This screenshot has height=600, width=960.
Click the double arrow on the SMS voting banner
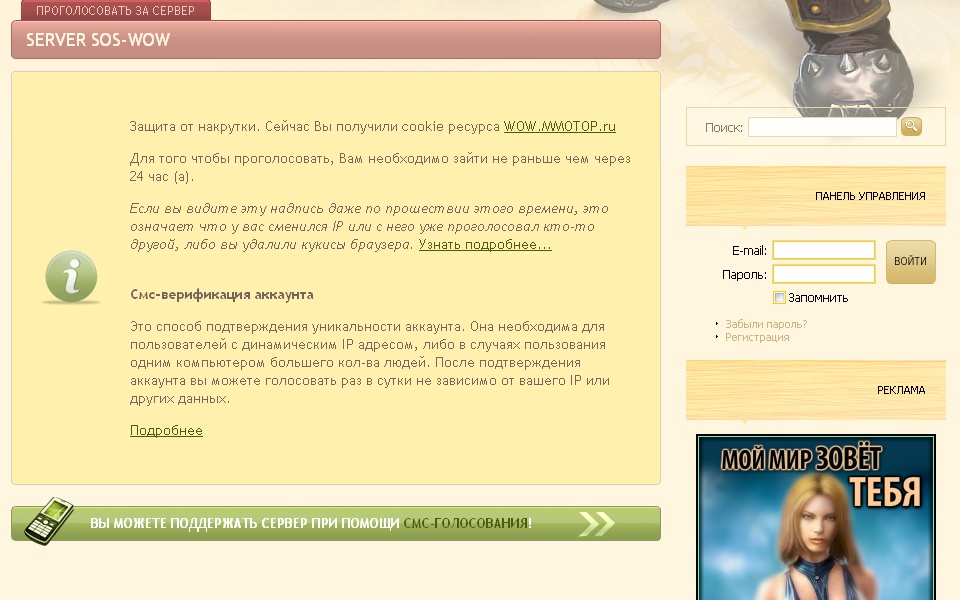point(596,523)
